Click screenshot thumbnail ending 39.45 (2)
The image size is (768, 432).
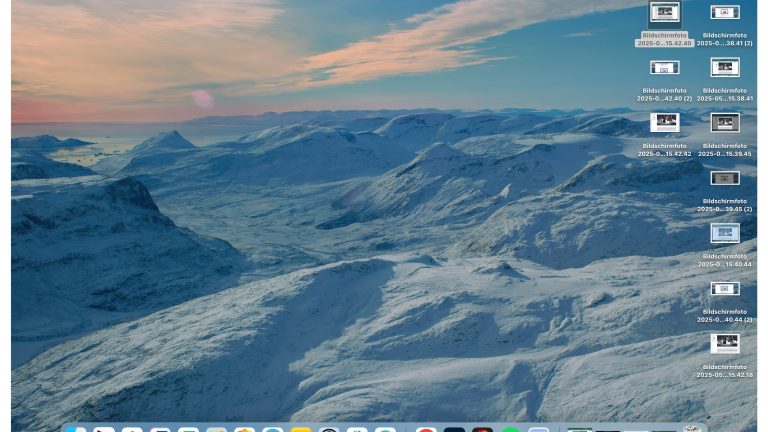click(x=725, y=178)
